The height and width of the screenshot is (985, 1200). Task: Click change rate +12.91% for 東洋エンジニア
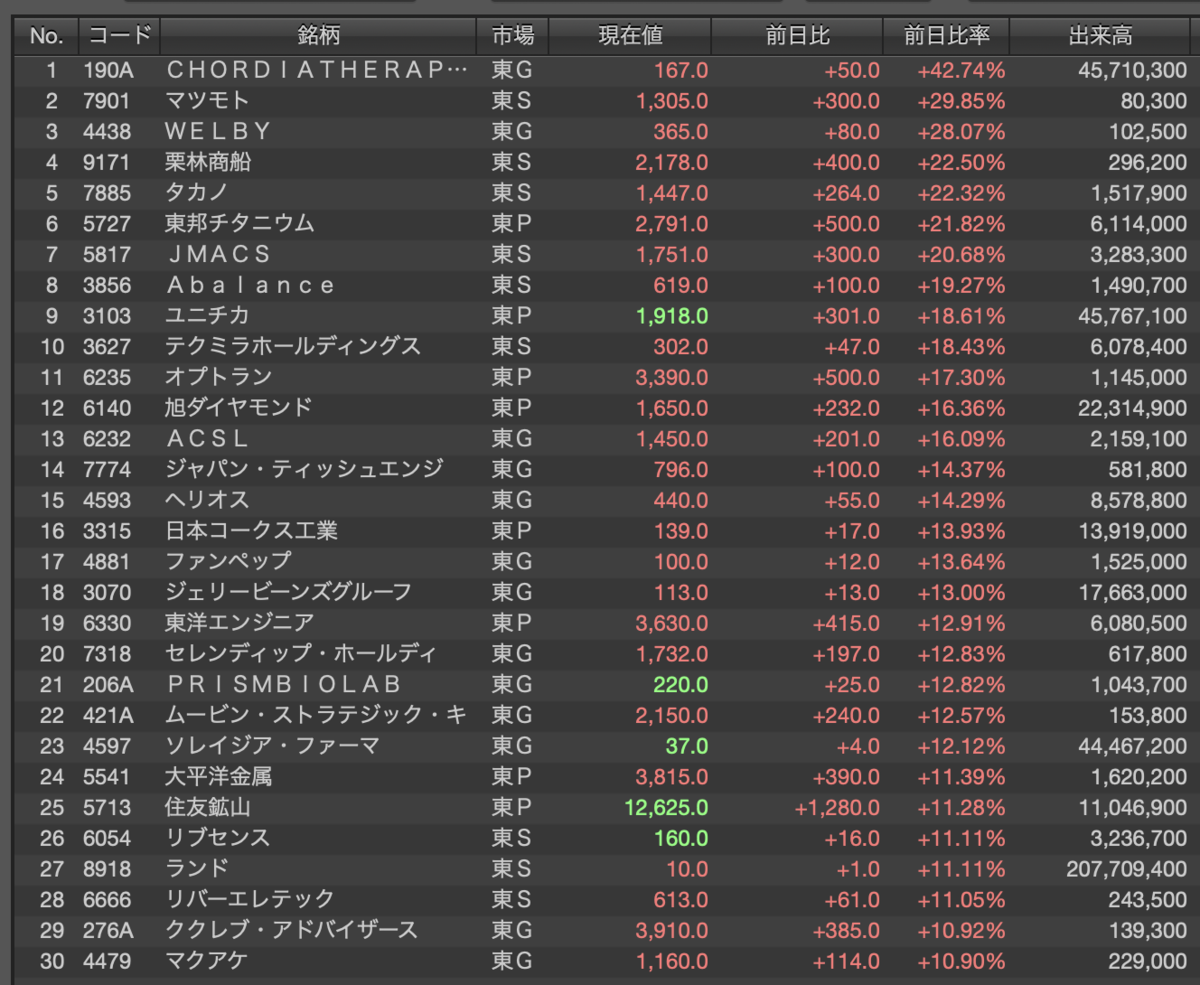tap(961, 623)
